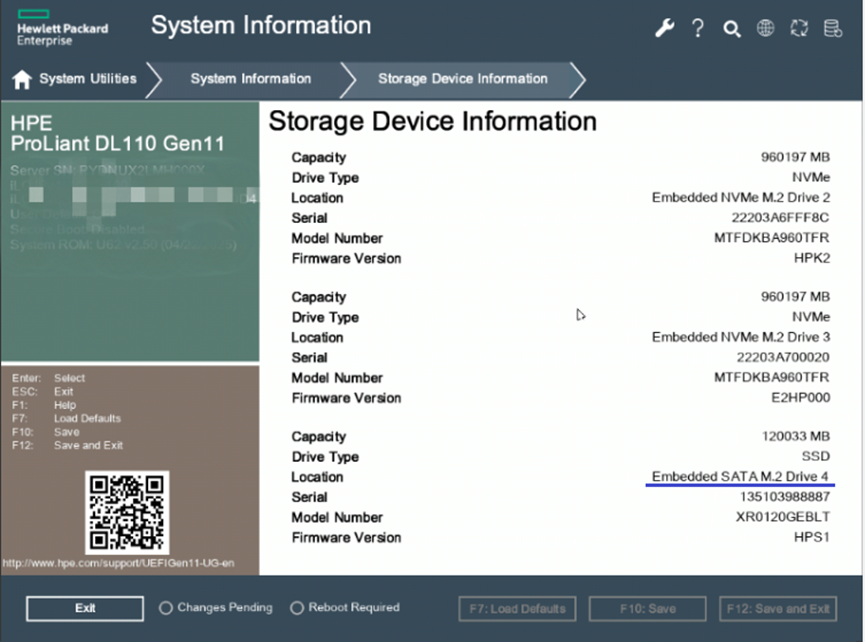Click the circular arrows reboot icon
Viewport: 865px width, 642px height.
pos(799,28)
